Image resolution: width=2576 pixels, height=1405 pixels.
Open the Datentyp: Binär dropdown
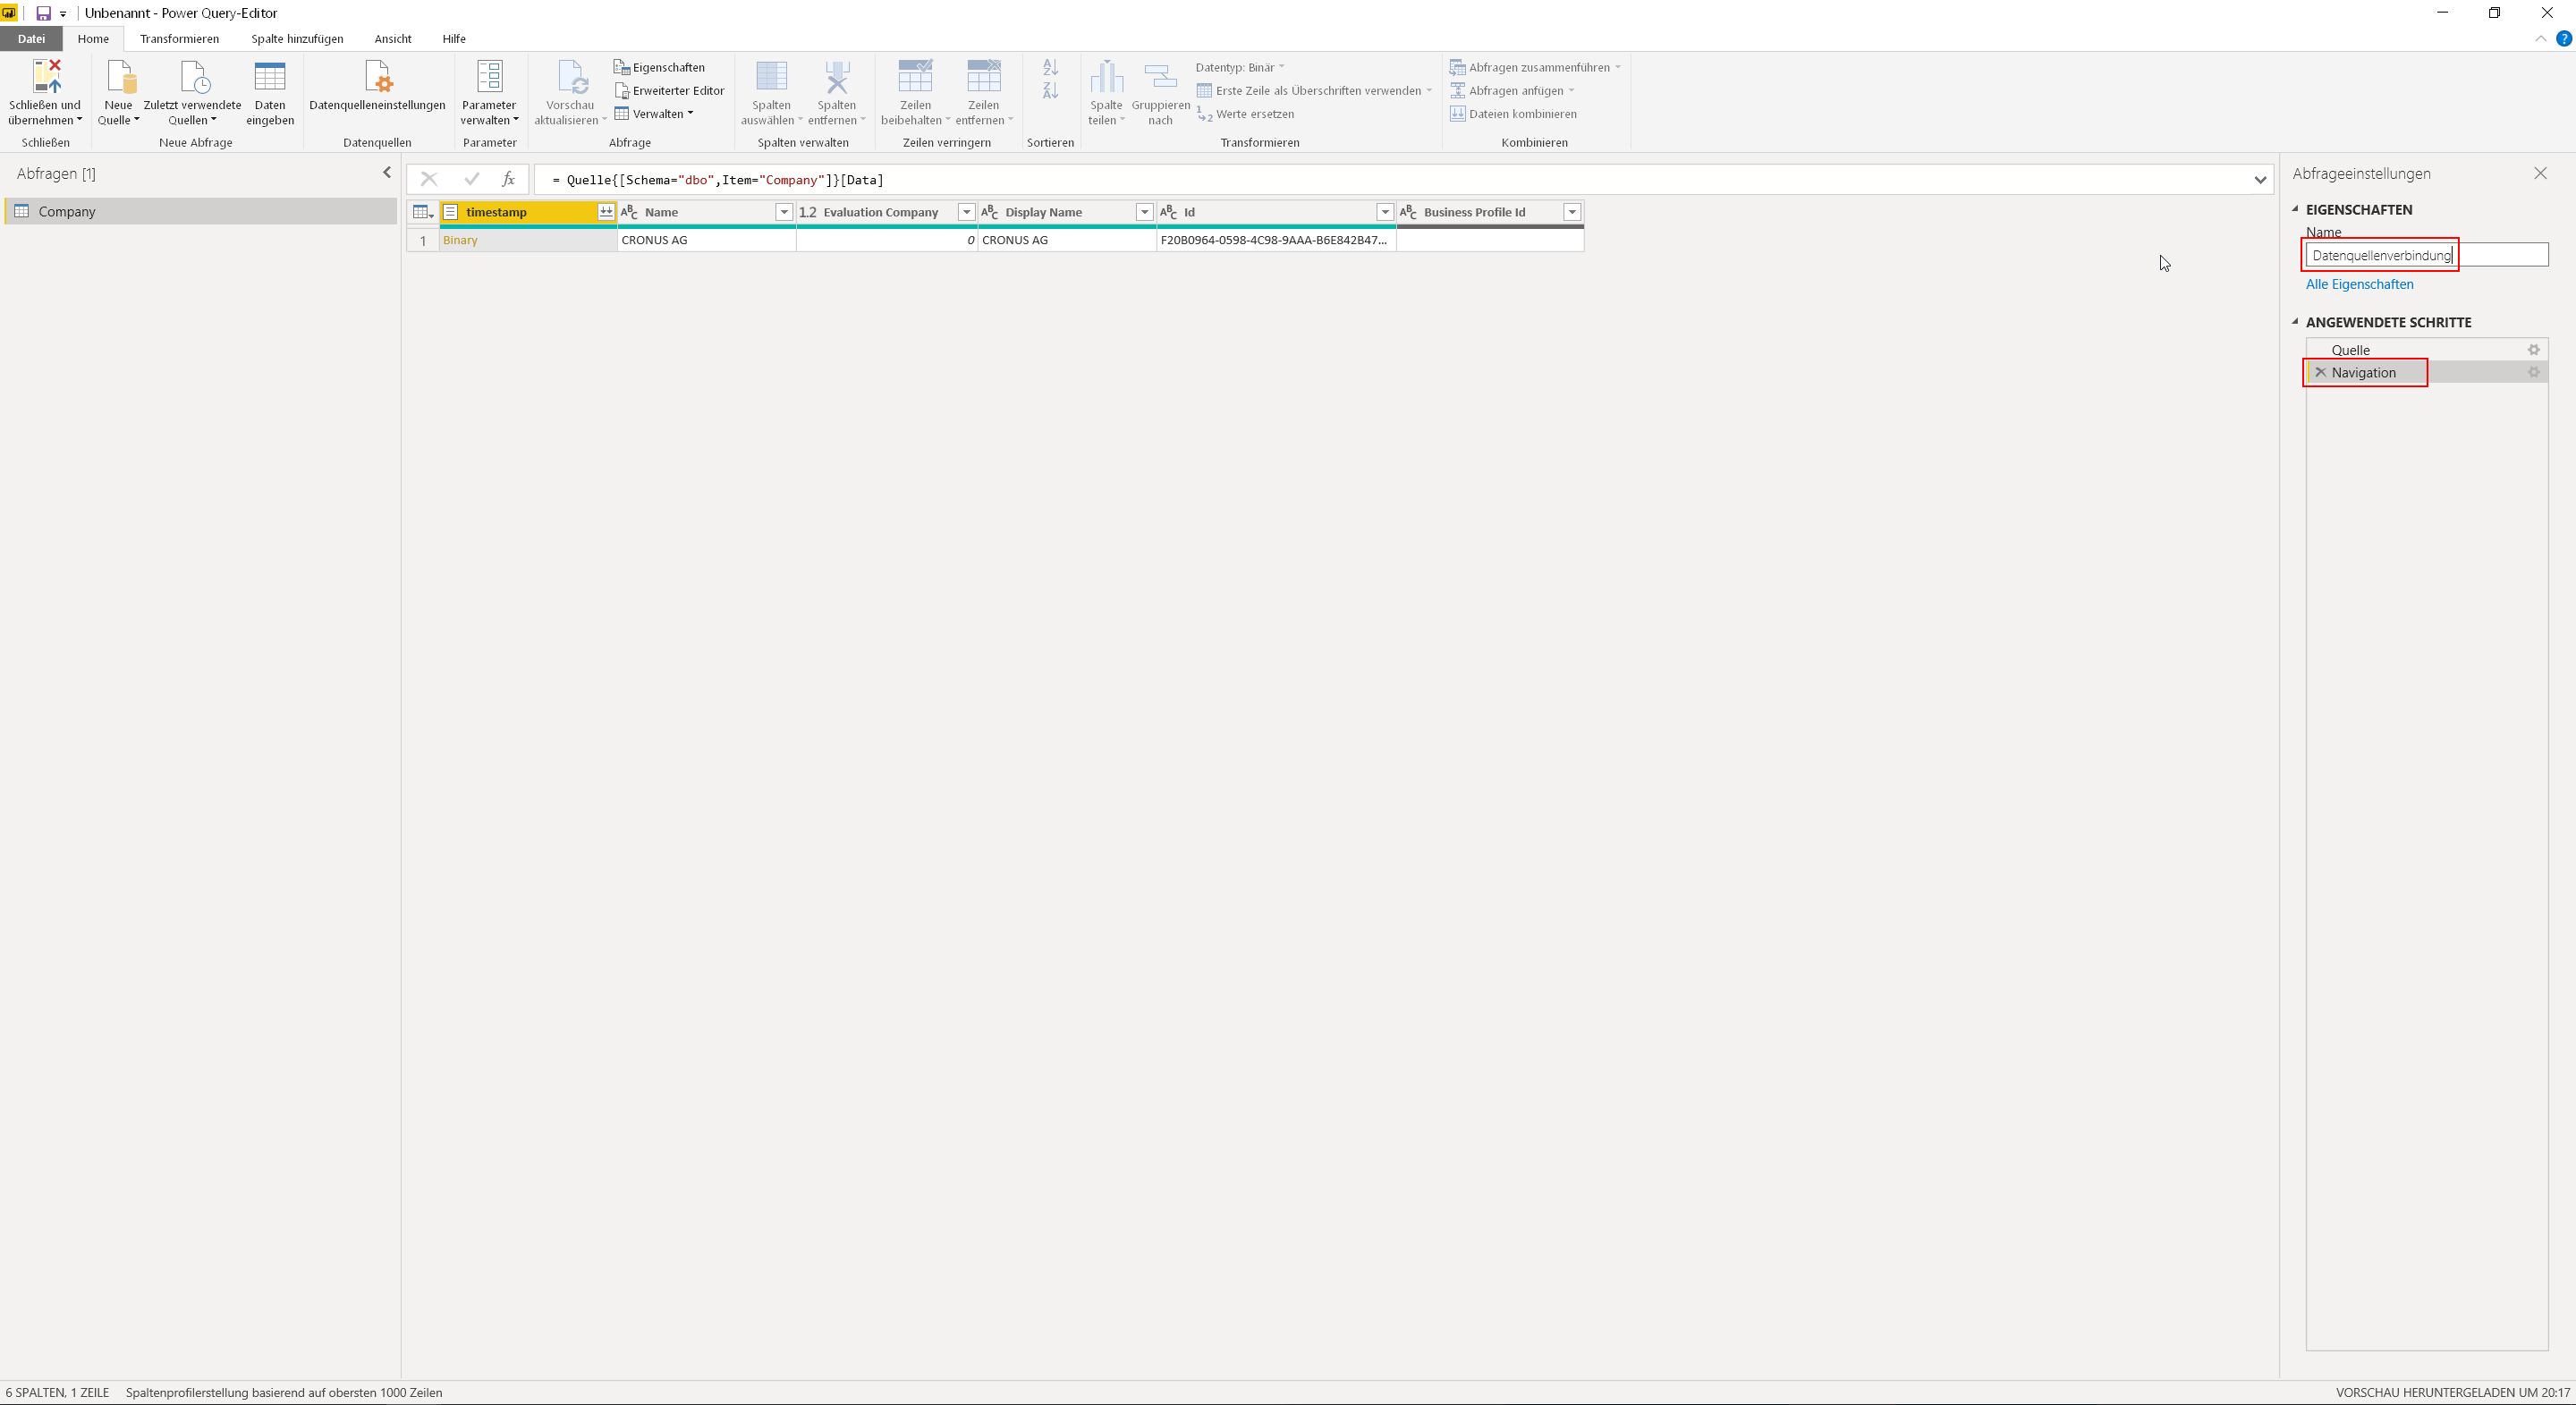pos(1240,67)
